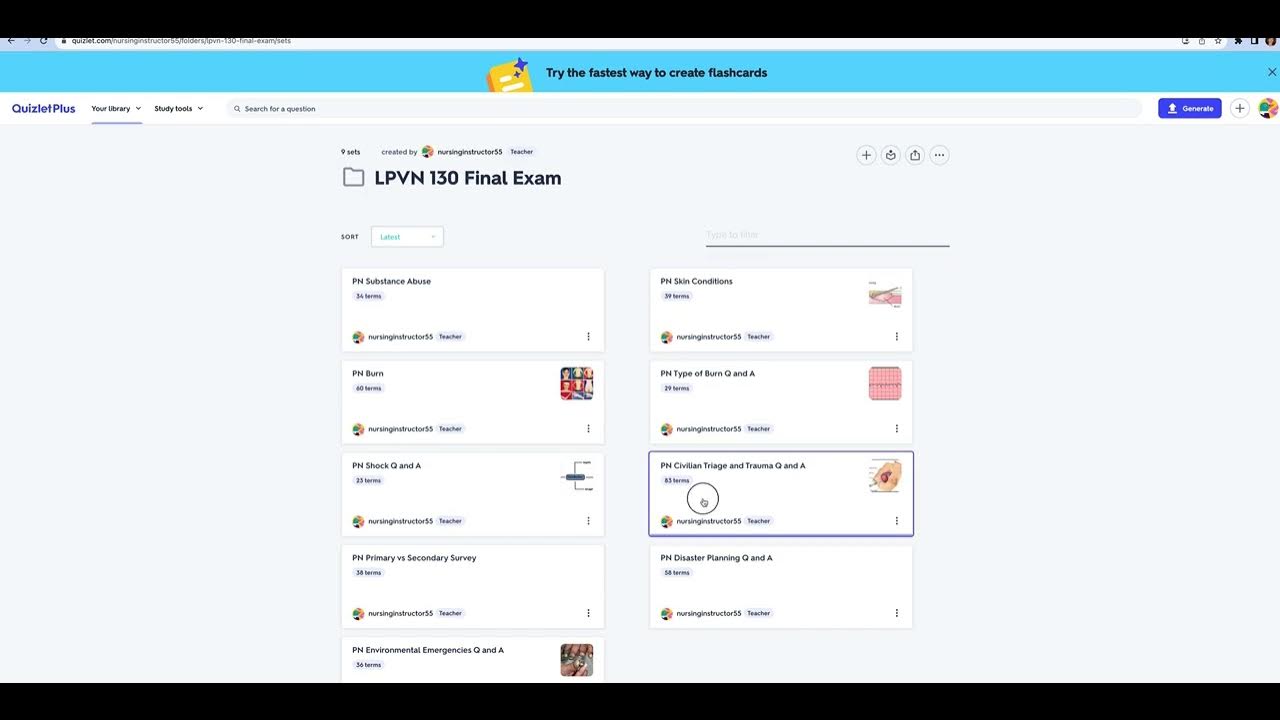
Task: Click PN Civilian Triage thumbnail image
Action: click(885, 476)
